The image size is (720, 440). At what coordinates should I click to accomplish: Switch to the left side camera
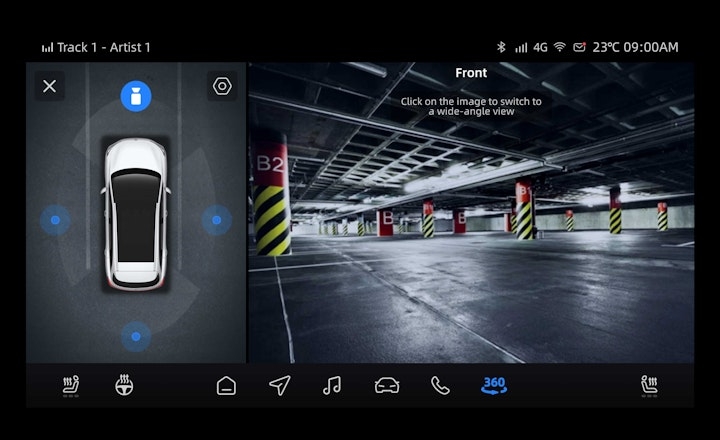coord(55,220)
